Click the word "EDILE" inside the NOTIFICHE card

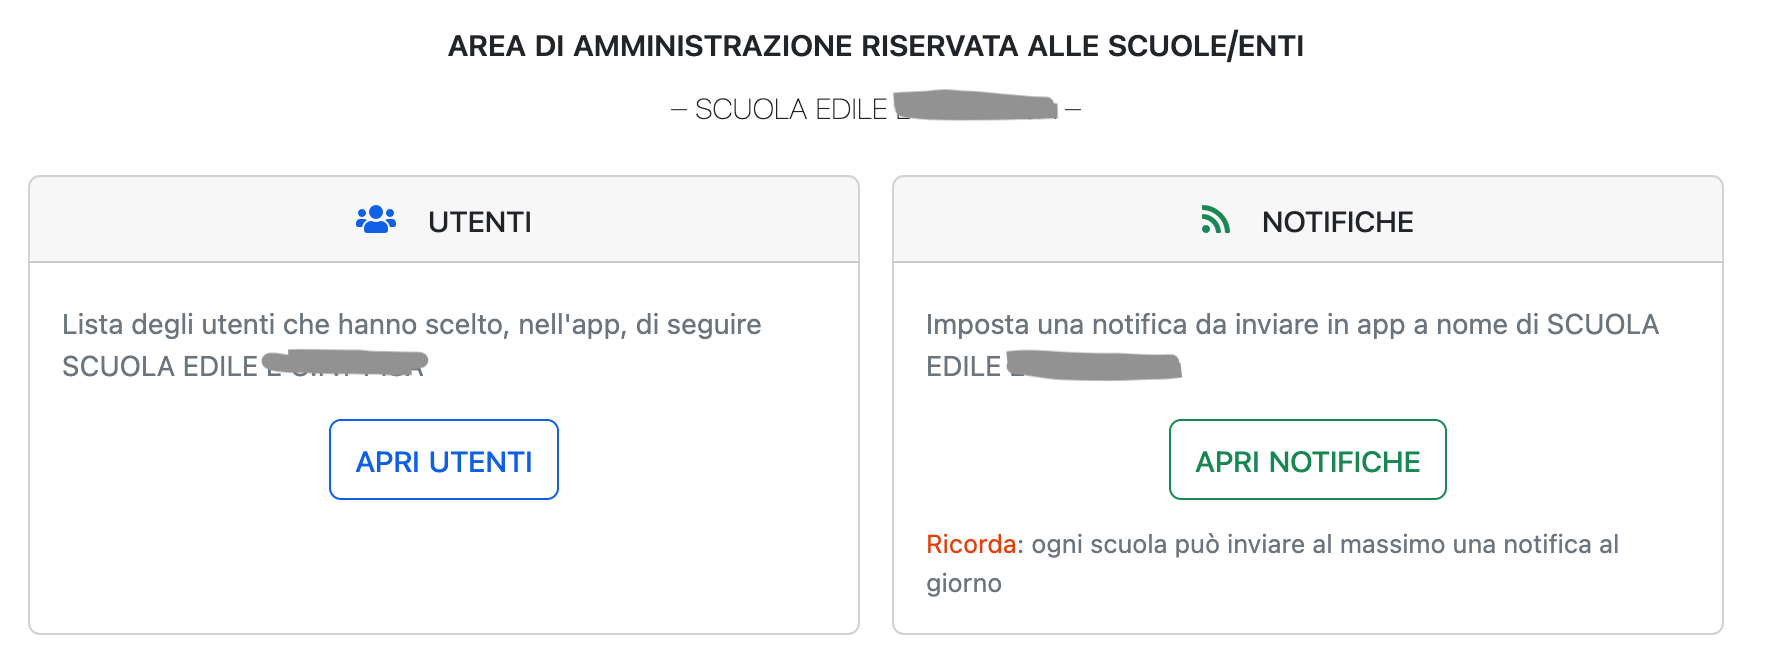(x=963, y=367)
